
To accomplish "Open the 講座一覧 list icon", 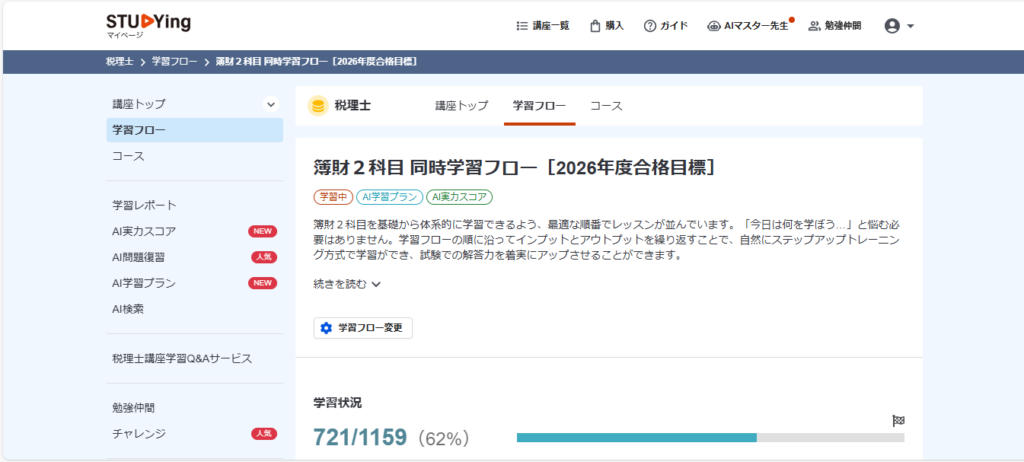I will tap(521, 26).
